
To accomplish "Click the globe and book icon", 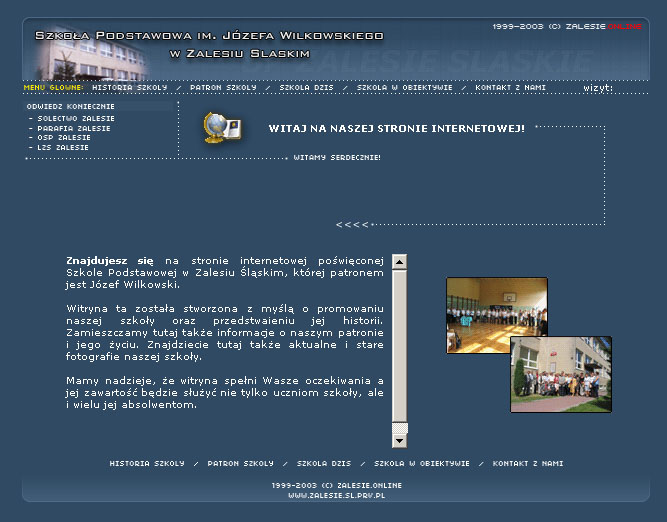I will pyautogui.click(x=223, y=127).
